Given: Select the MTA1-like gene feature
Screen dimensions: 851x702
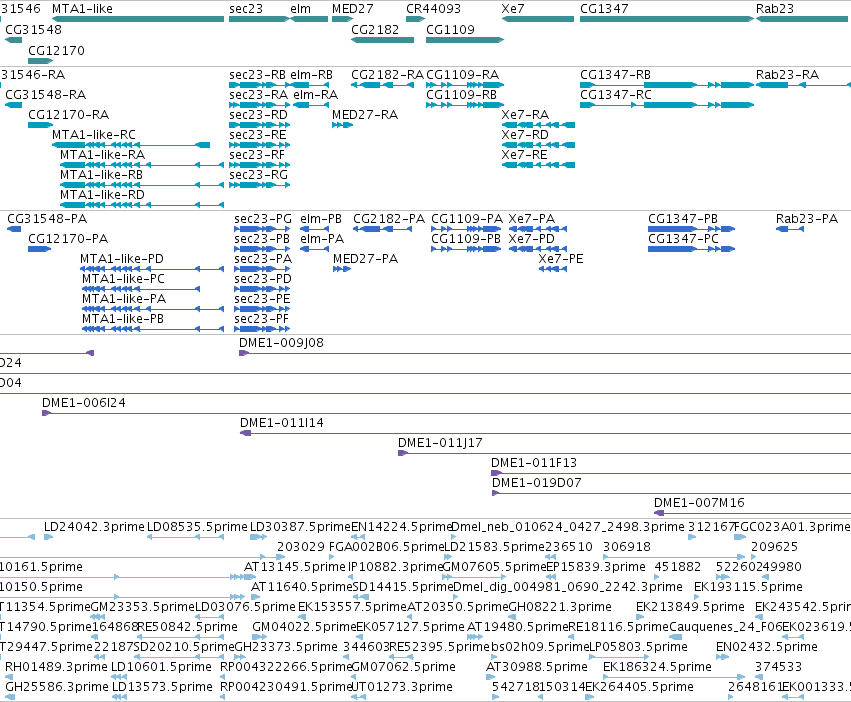Looking at the screenshot, I should 138,19.
